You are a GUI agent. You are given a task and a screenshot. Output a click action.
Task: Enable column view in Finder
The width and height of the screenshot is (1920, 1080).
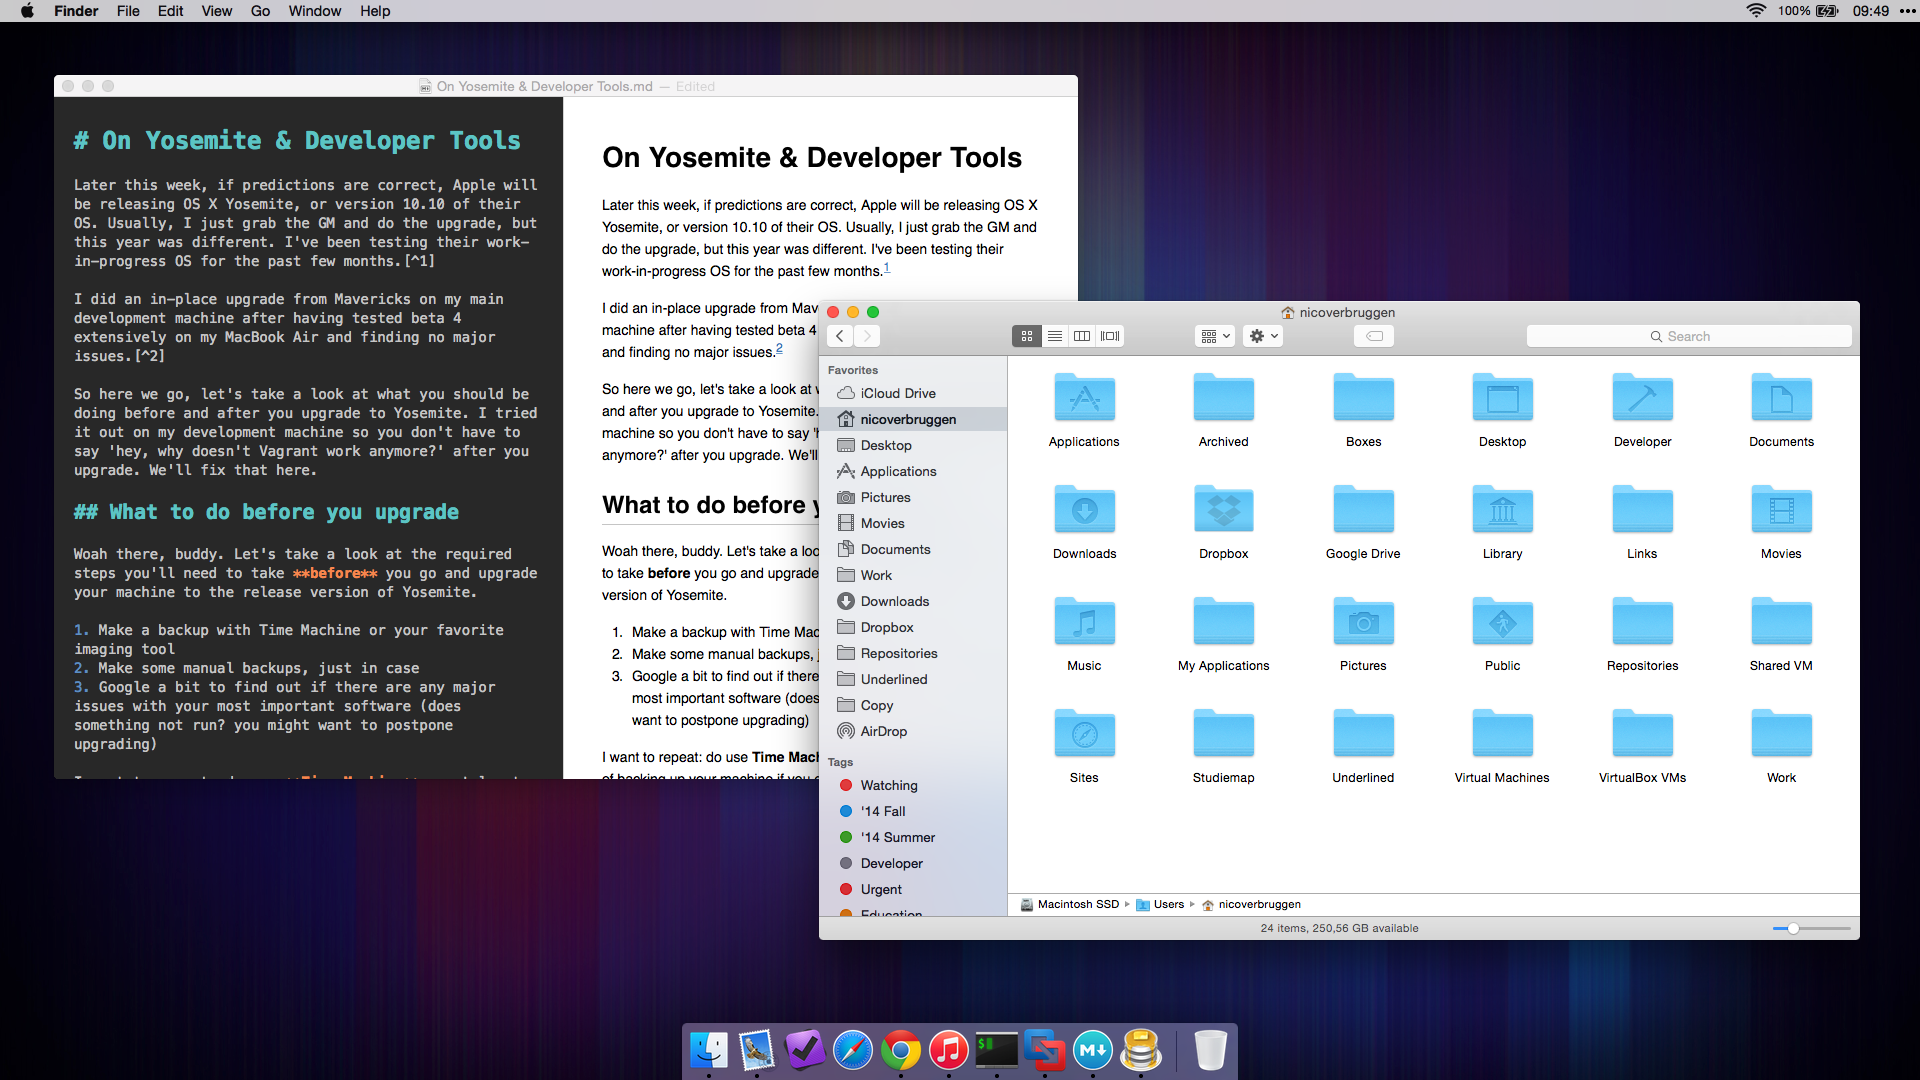click(1081, 336)
